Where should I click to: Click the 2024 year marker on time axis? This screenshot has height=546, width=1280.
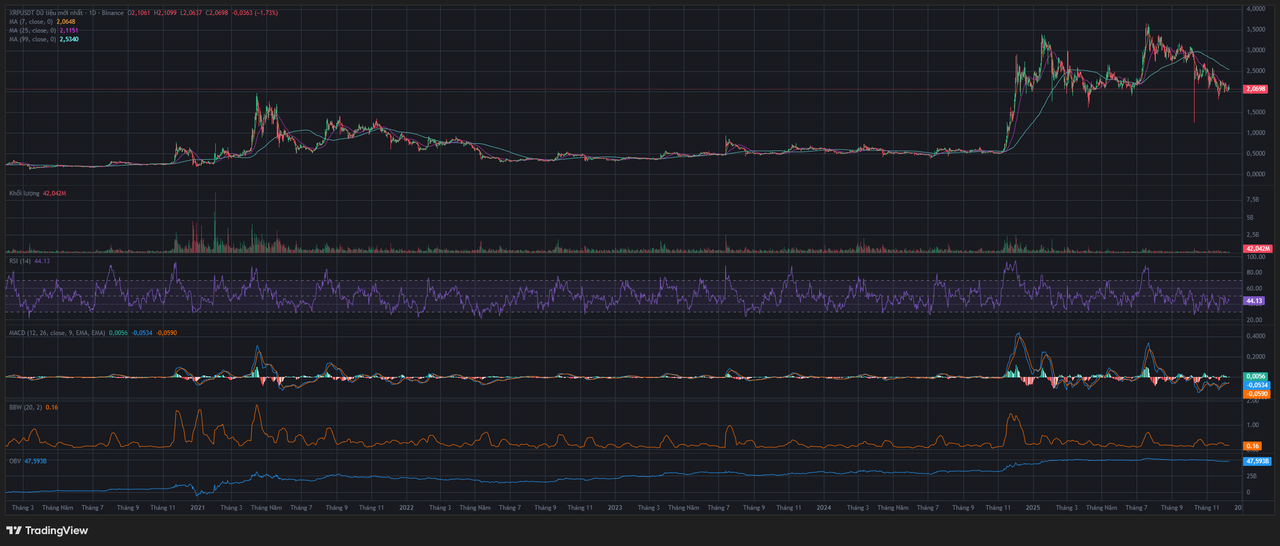(x=823, y=508)
